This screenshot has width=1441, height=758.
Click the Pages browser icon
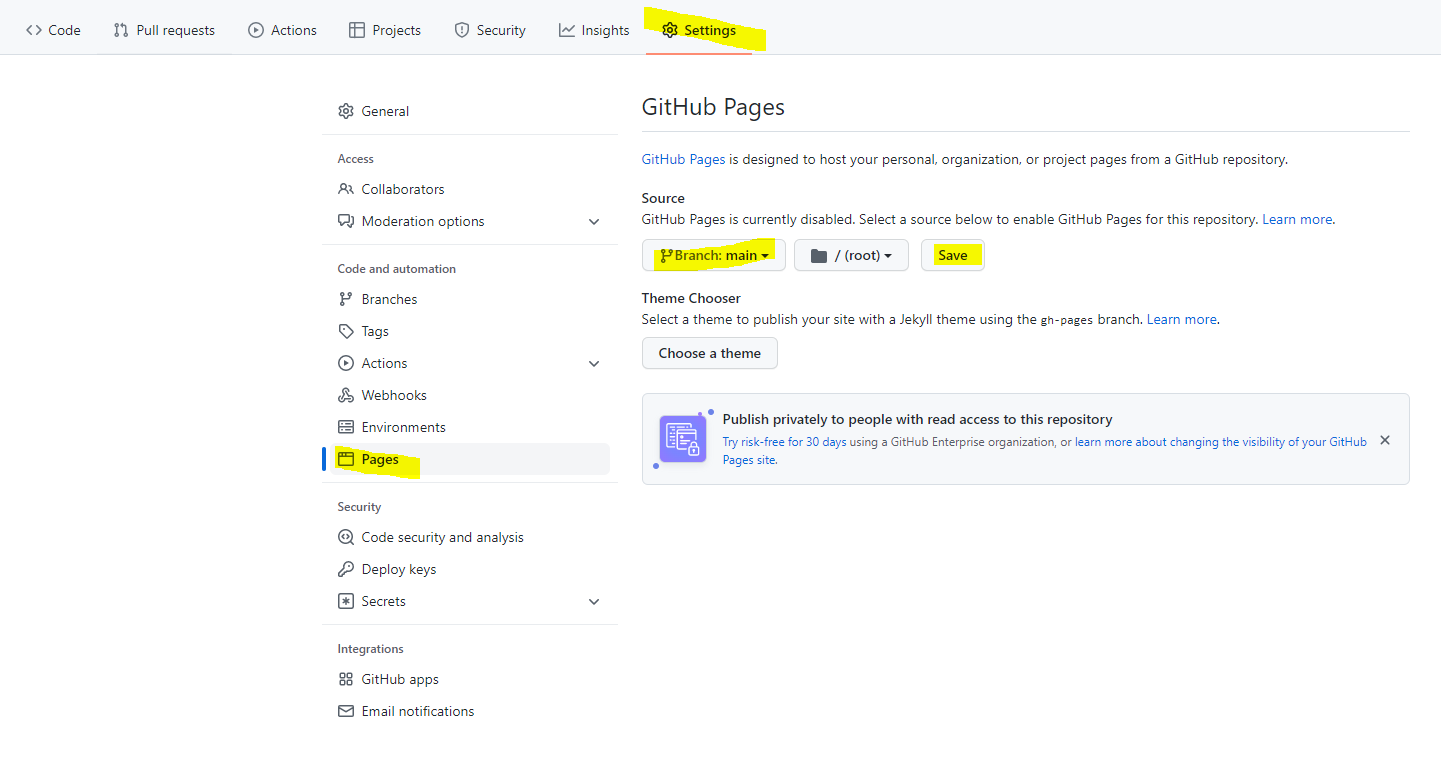(x=346, y=459)
